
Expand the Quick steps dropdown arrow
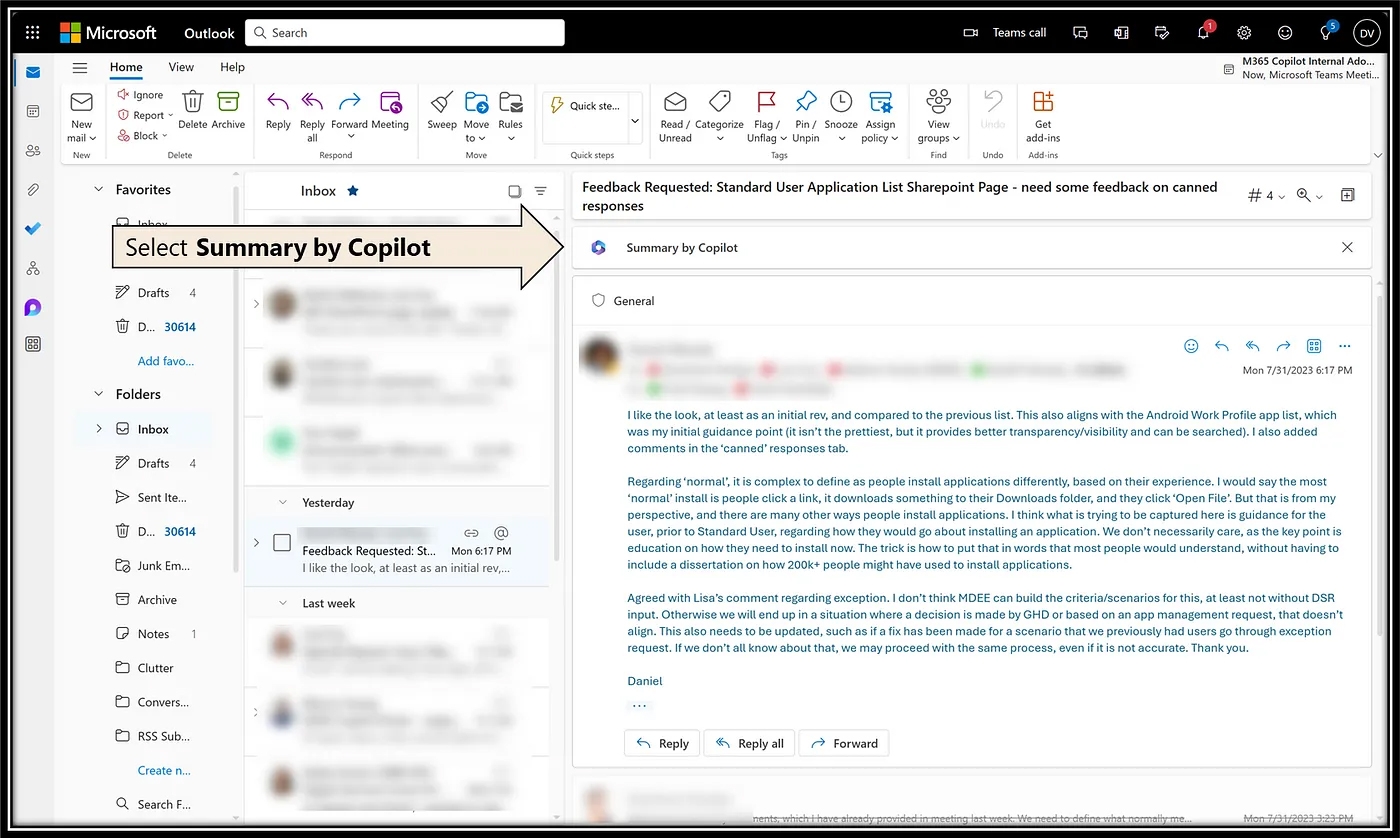click(x=634, y=122)
